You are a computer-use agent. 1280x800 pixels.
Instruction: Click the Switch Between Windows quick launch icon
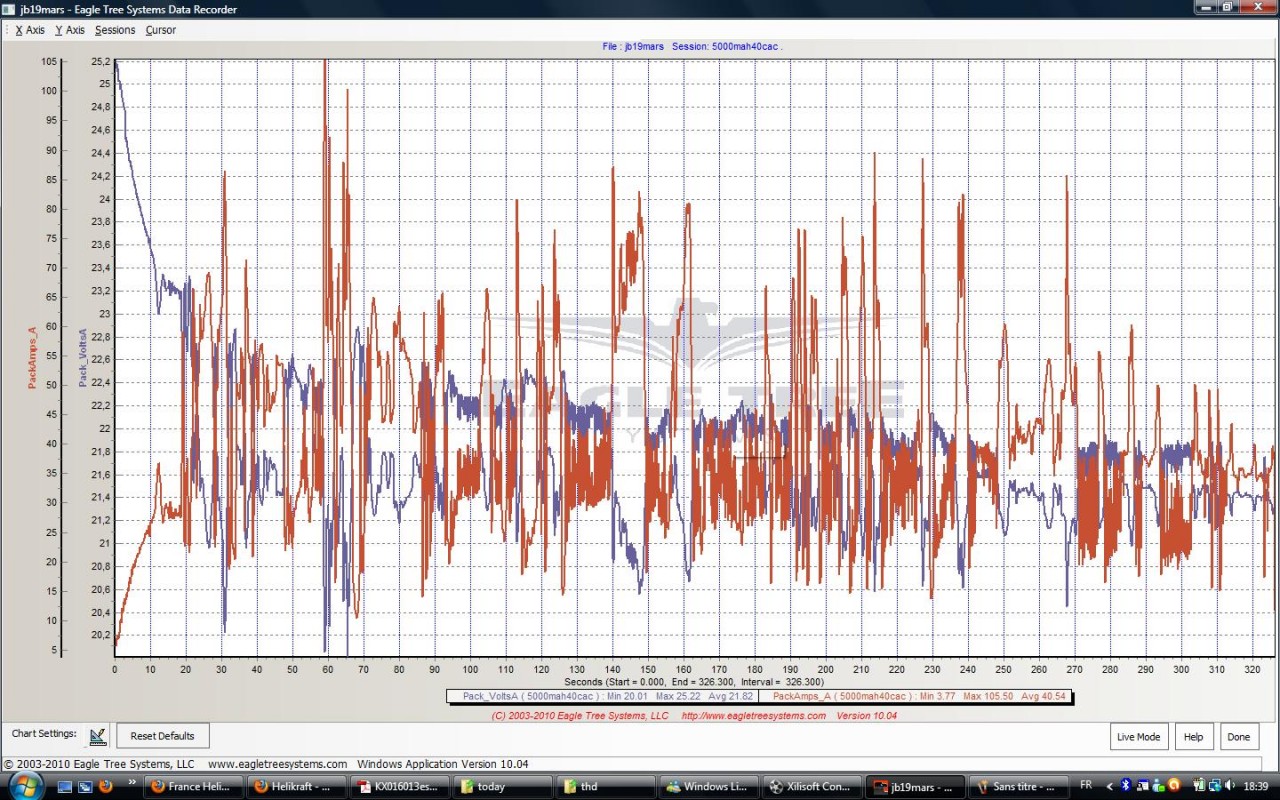(x=85, y=787)
